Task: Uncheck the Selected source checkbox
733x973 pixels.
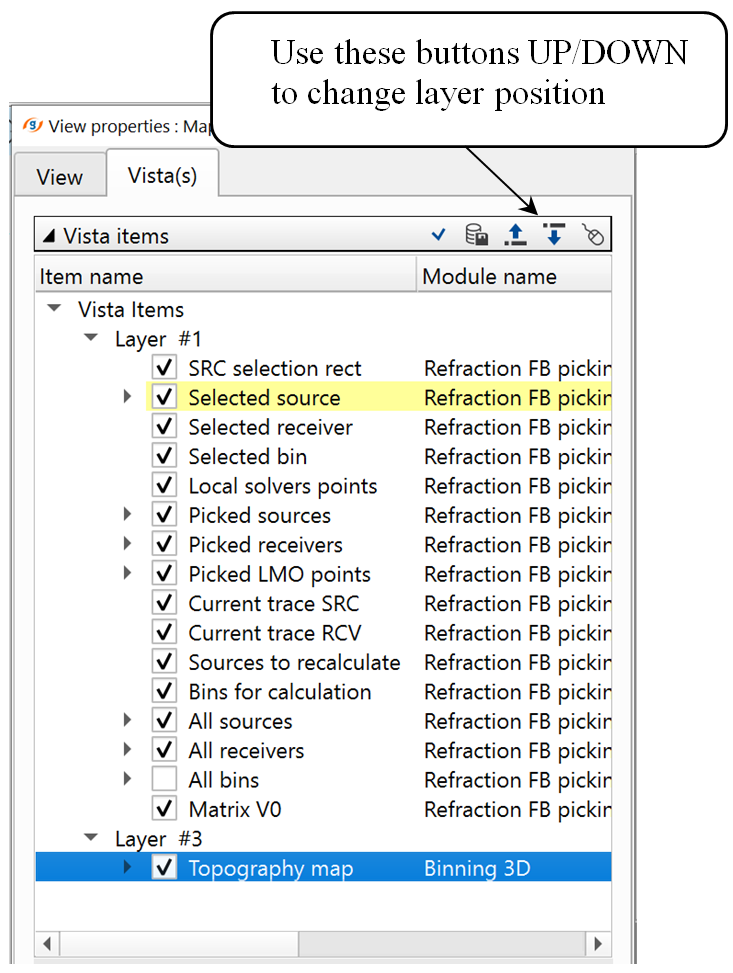Action: (x=166, y=398)
